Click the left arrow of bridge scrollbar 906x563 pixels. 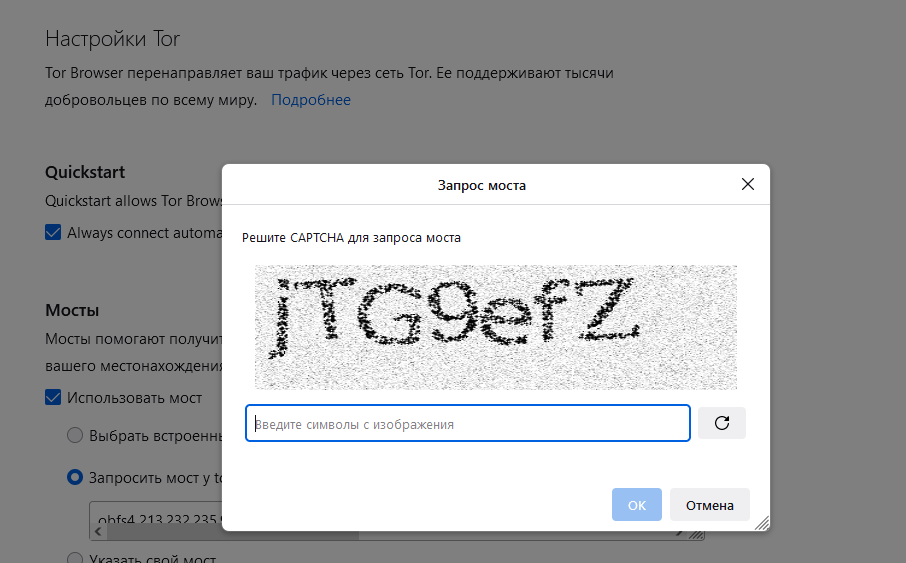pos(98,532)
